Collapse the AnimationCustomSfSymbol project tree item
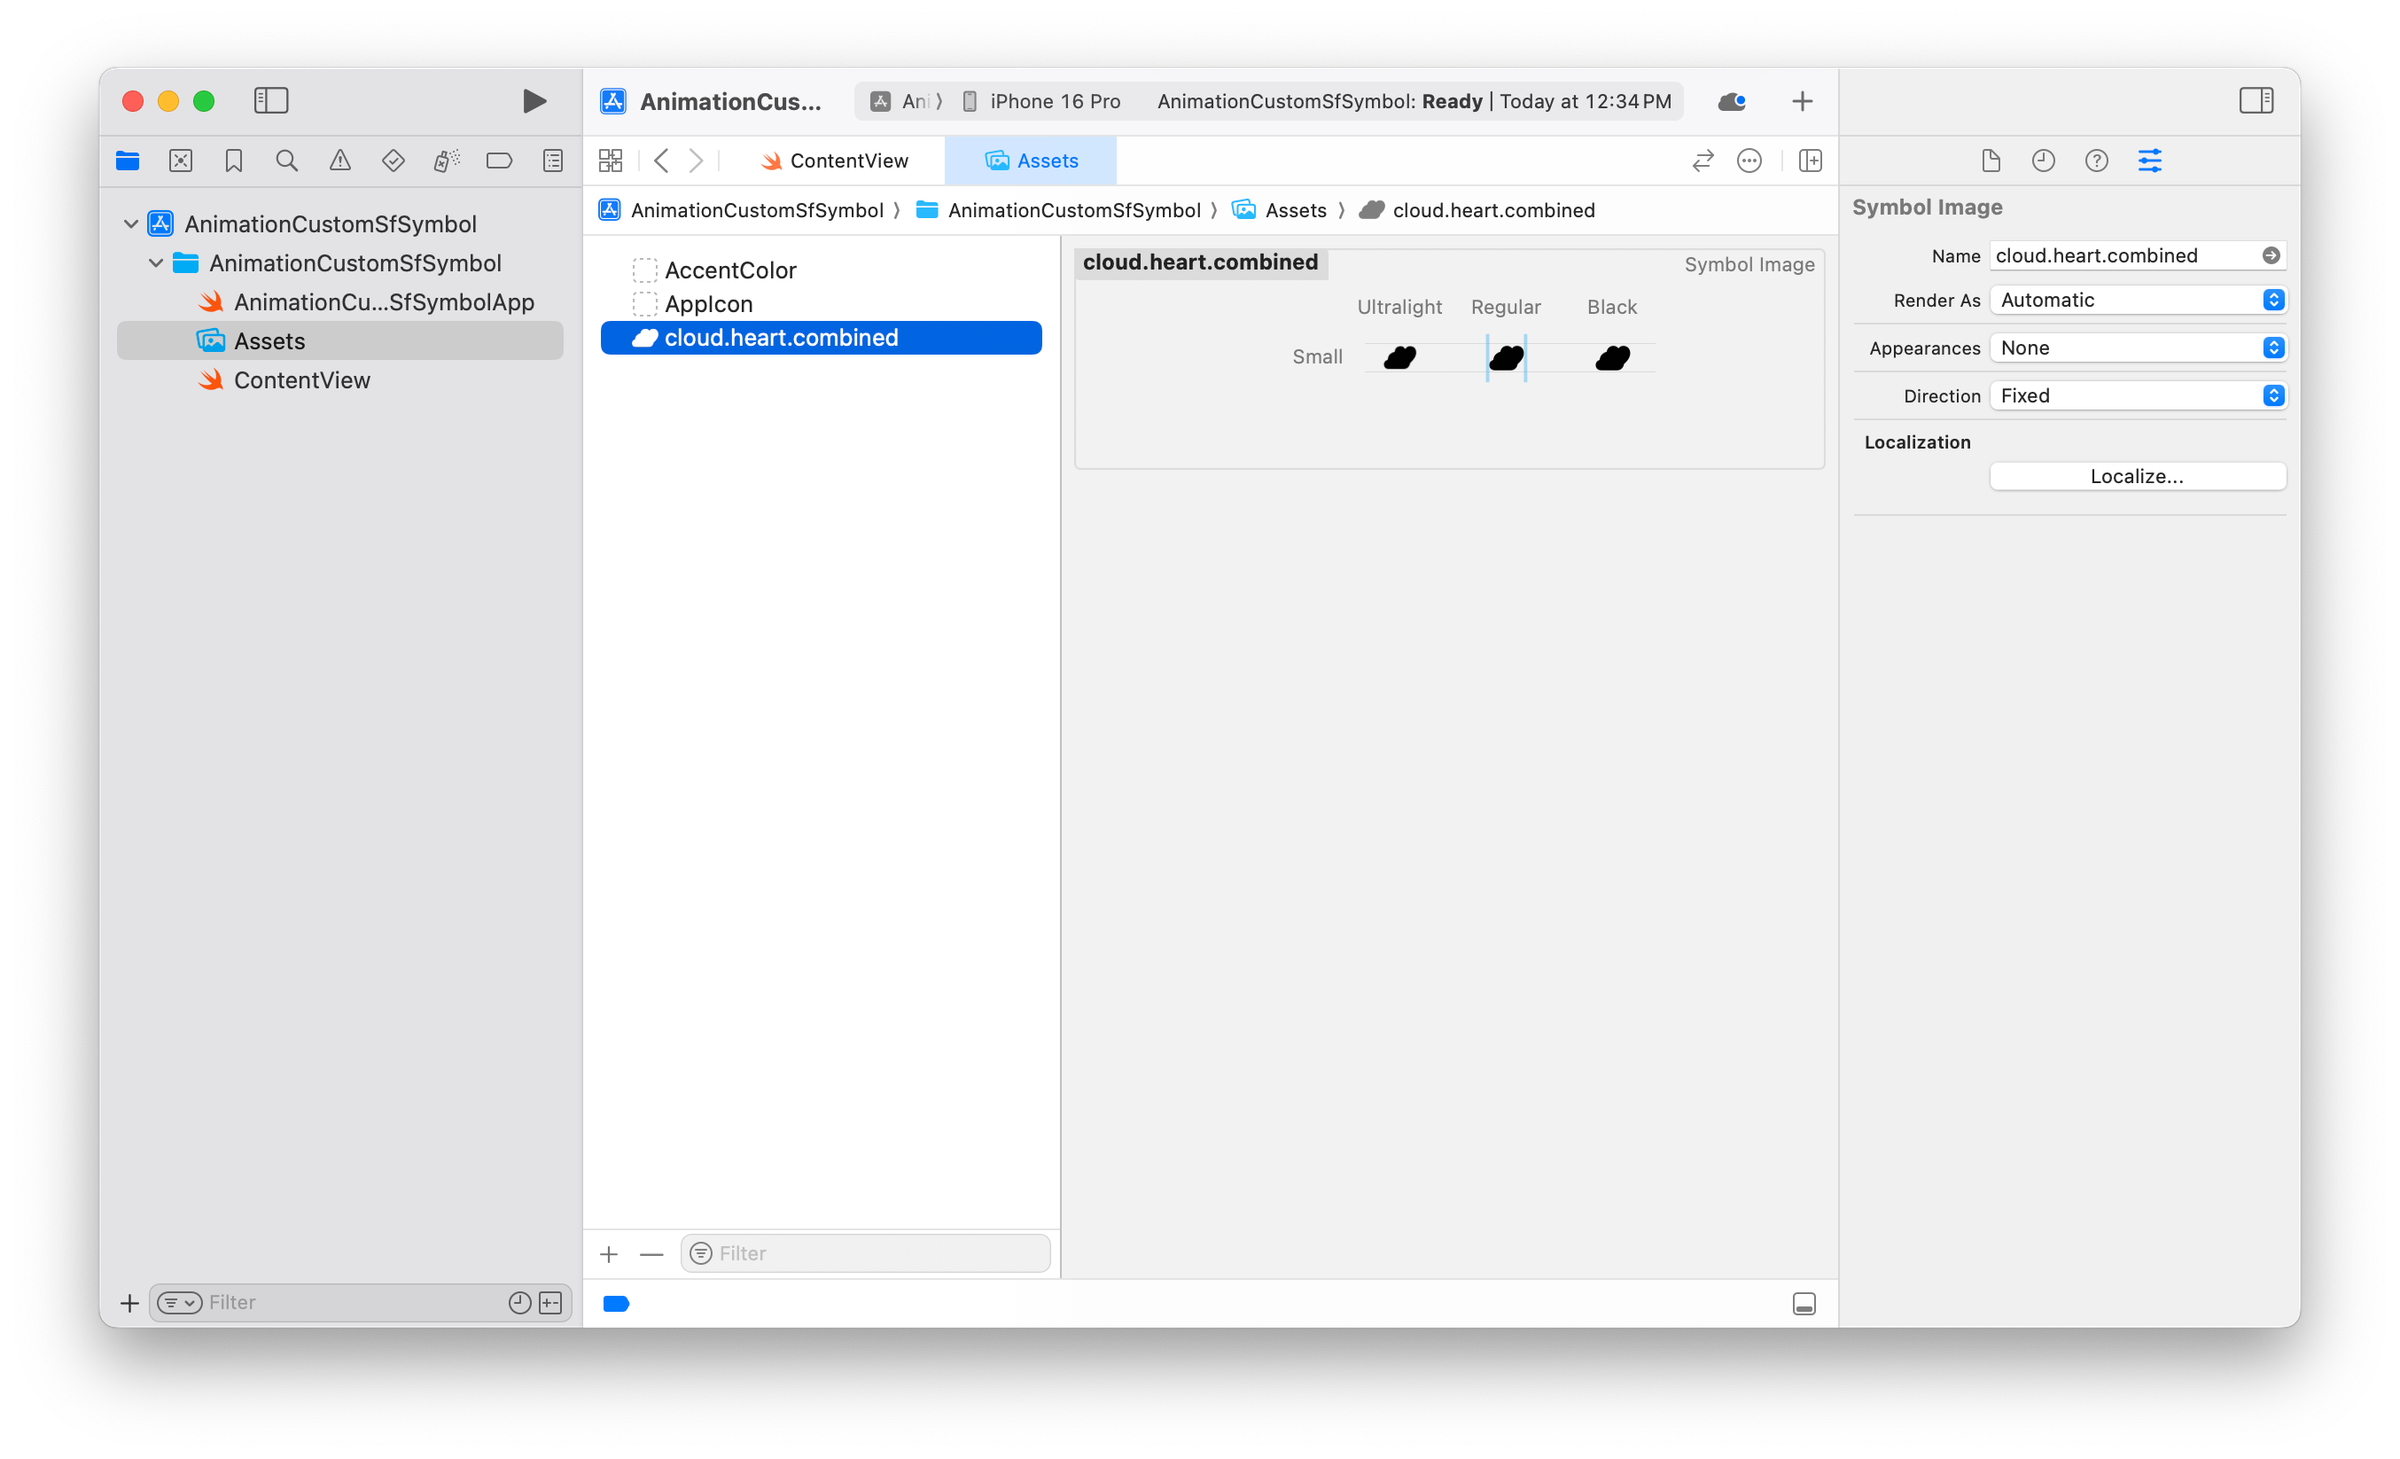This screenshot has height=1459, width=2400. pyautogui.click(x=131, y=223)
